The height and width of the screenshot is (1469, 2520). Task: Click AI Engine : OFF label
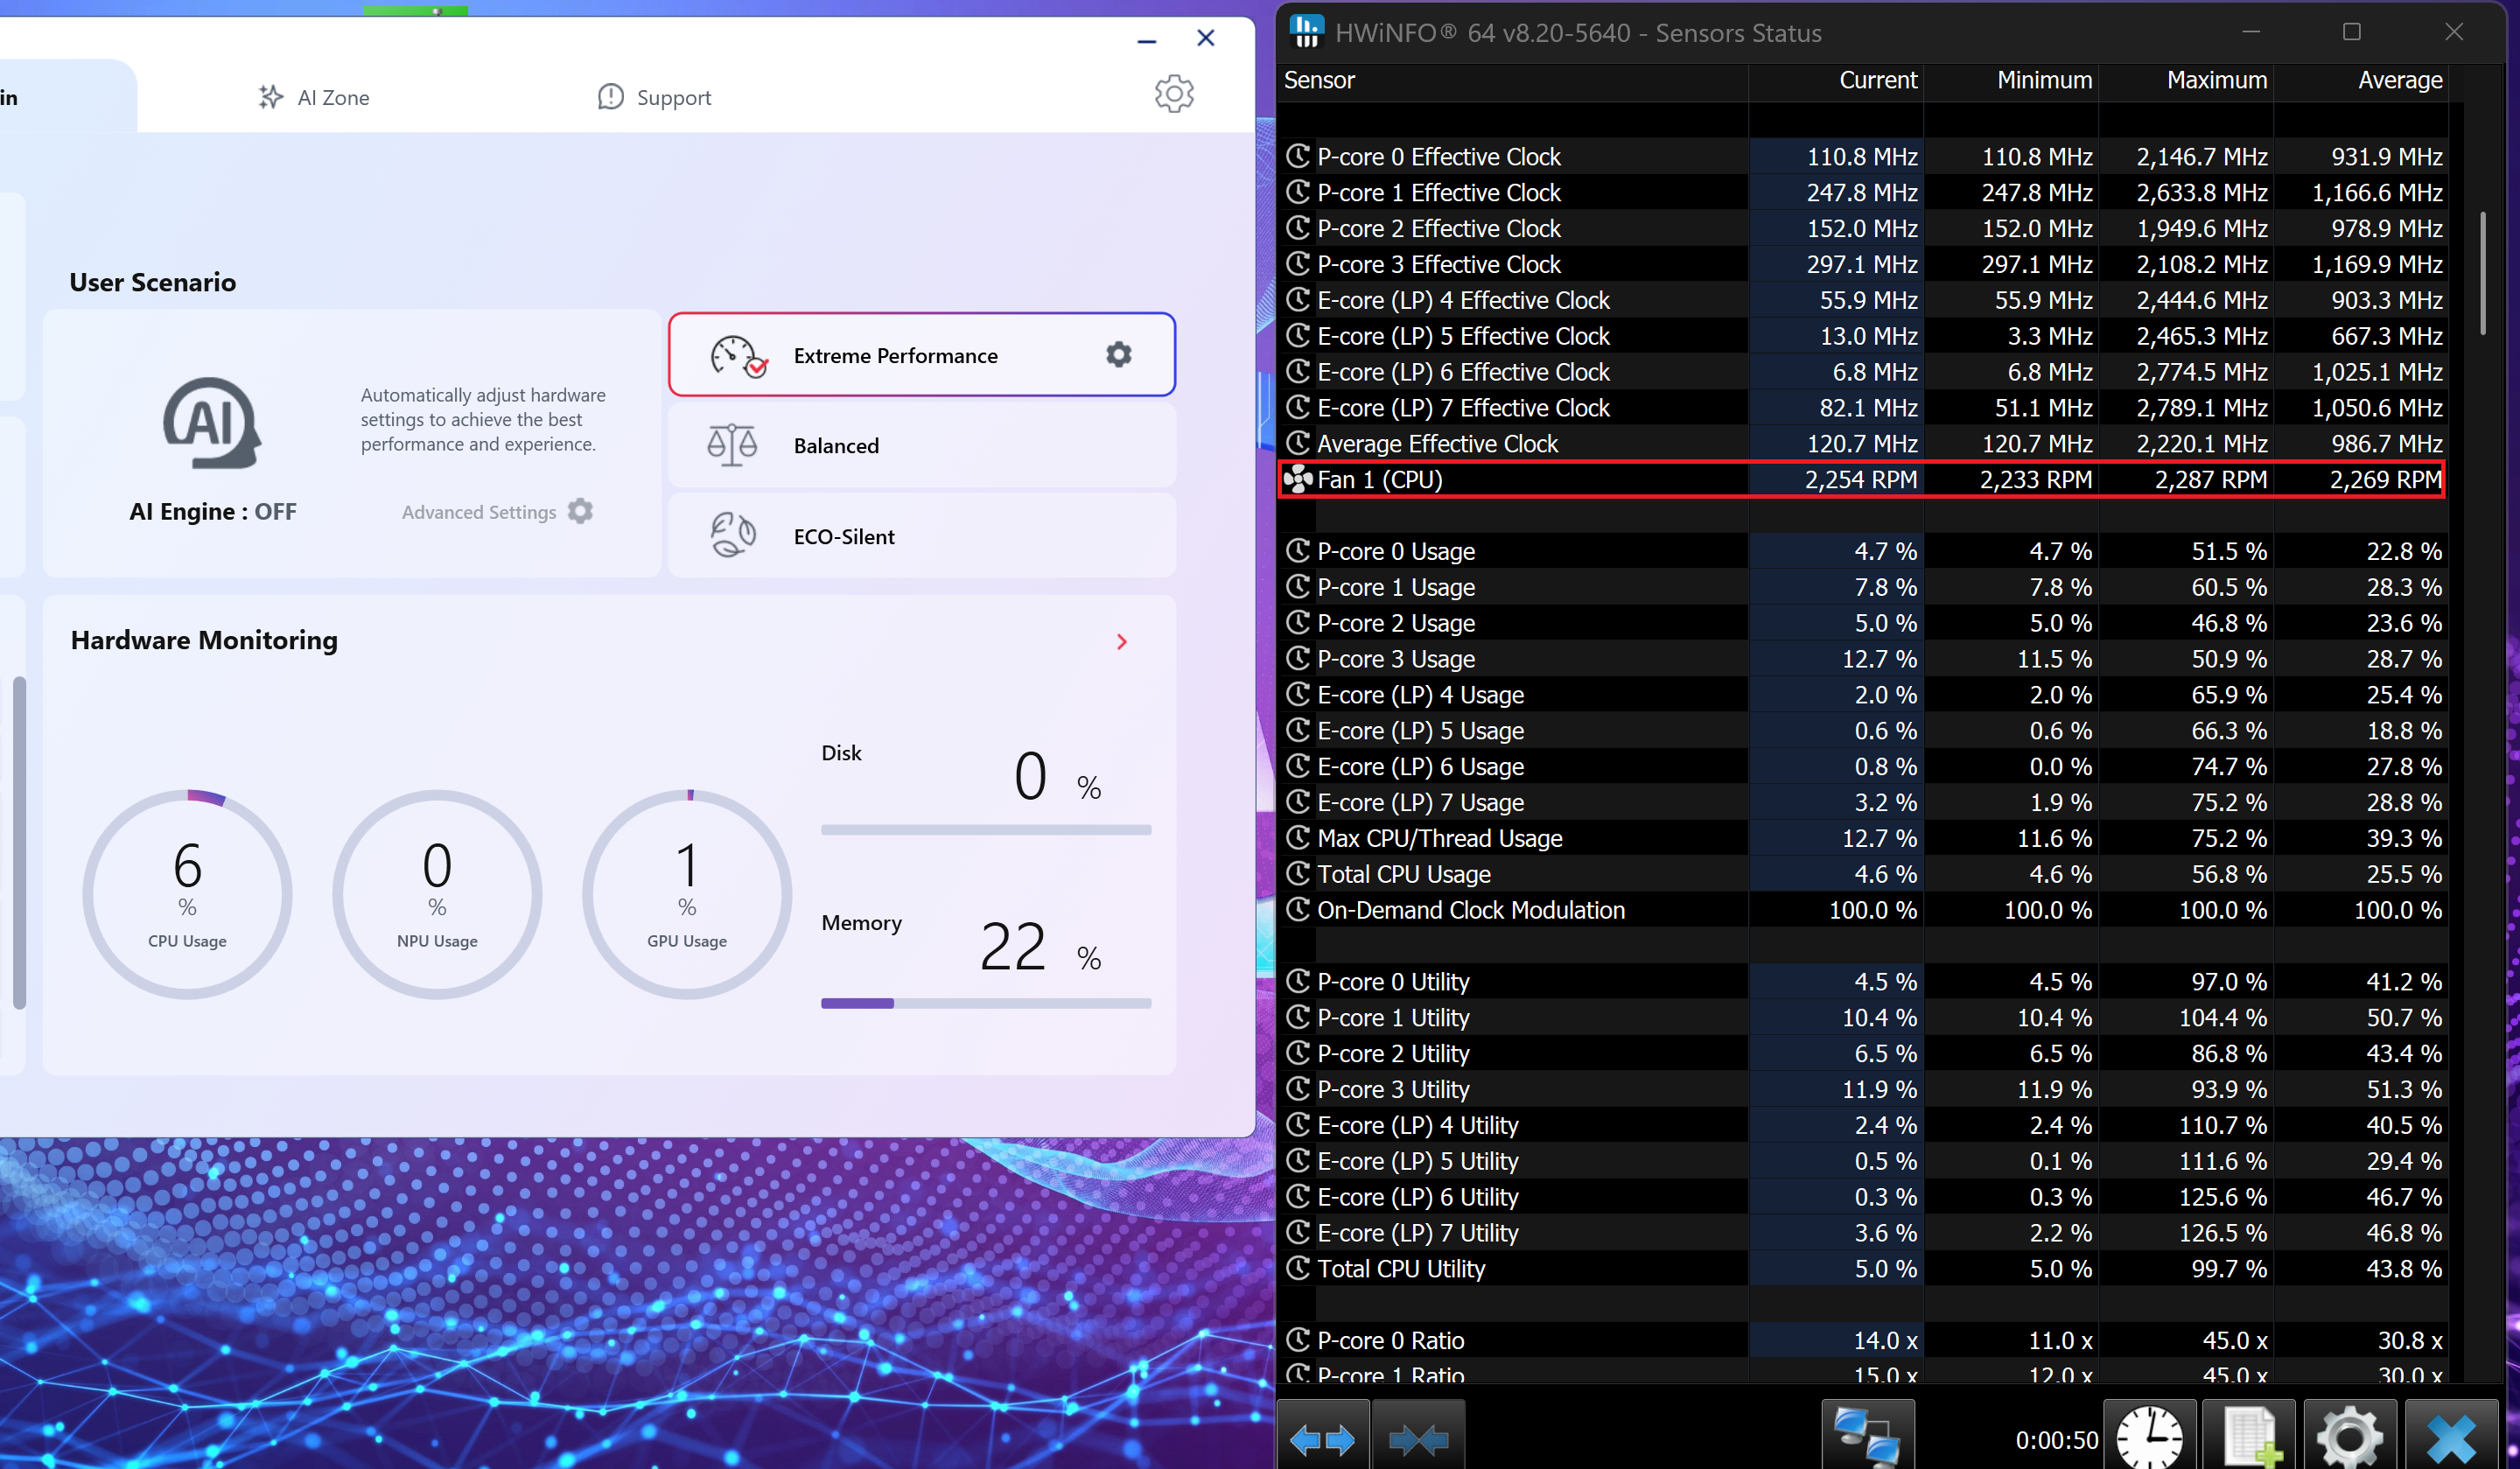[213, 511]
